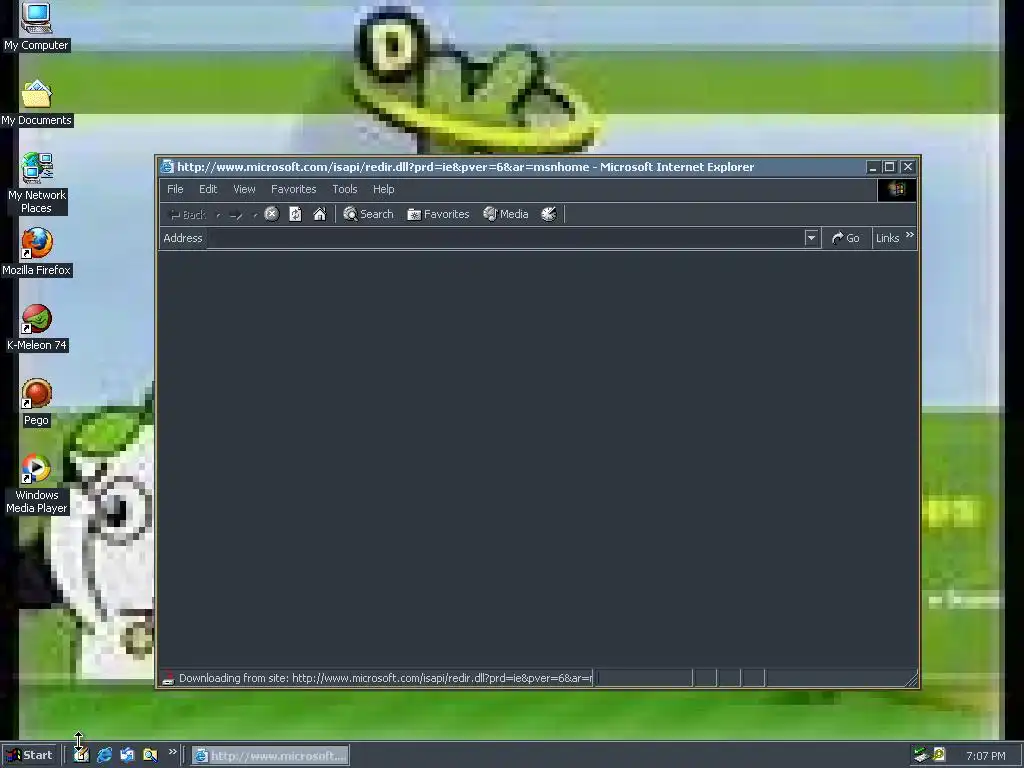Open the Tools menu

[x=345, y=189]
